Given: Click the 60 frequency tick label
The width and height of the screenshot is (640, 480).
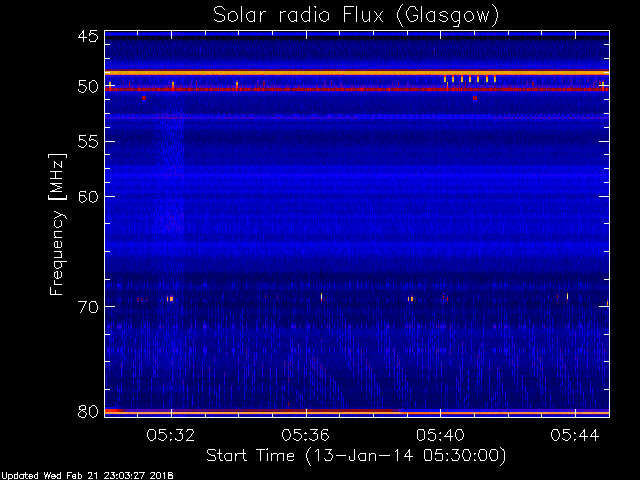Looking at the screenshot, I should 88,197.
